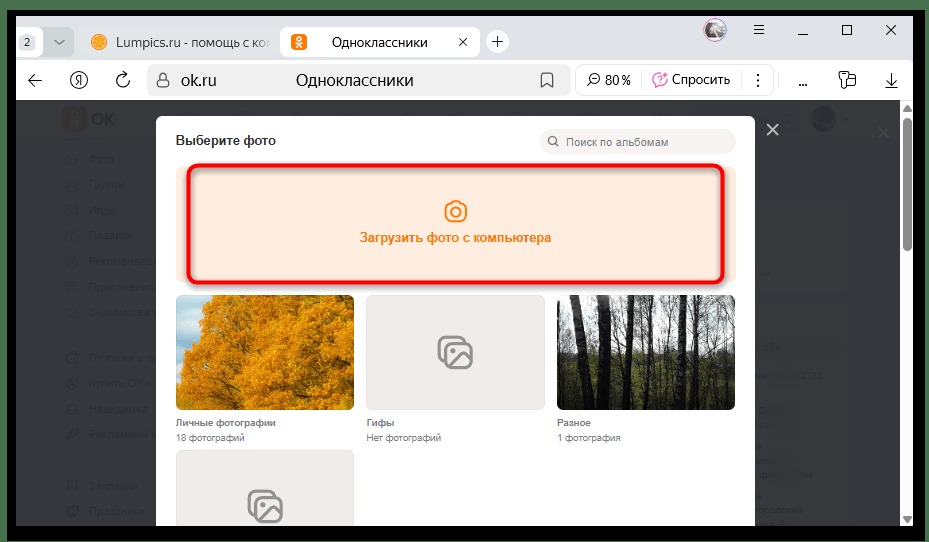Viewport: 929px width, 542px height.
Task: Click the page vertical scrollbar thumb
Action: tap(907, 185)
